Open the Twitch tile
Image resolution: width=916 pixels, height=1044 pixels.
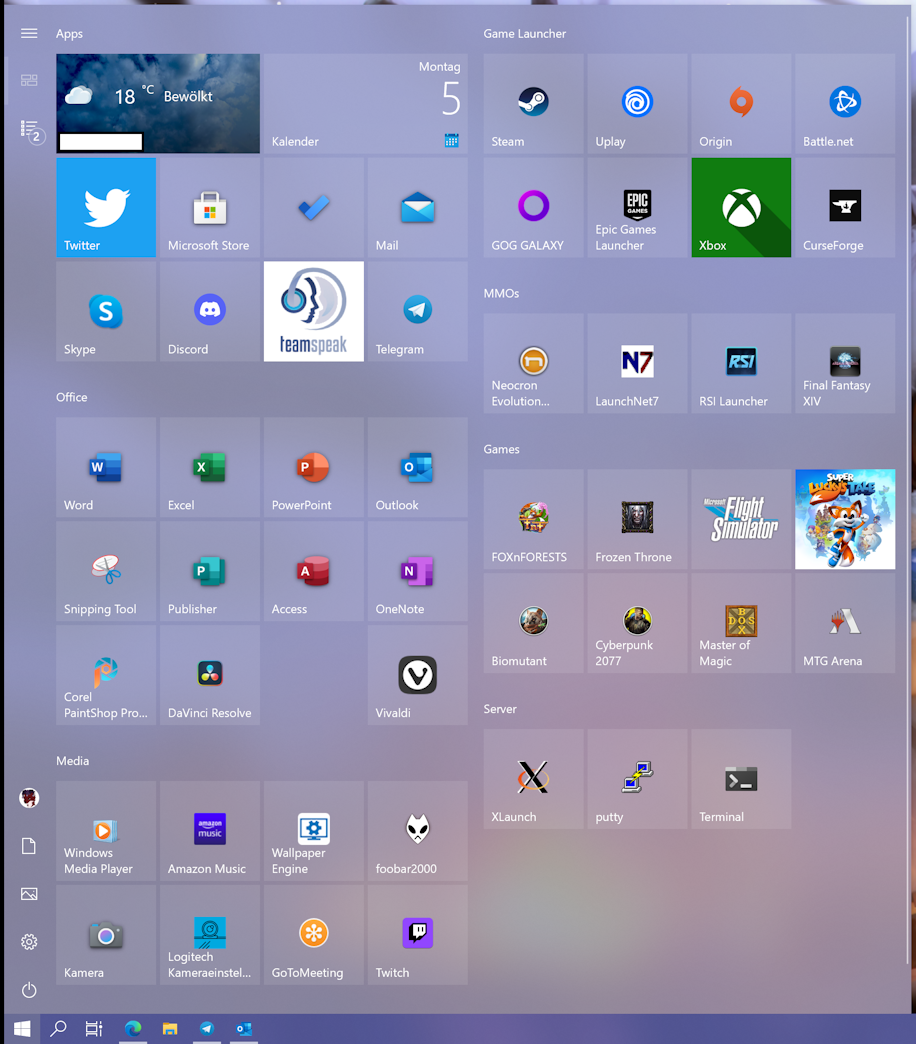(417, 934)
